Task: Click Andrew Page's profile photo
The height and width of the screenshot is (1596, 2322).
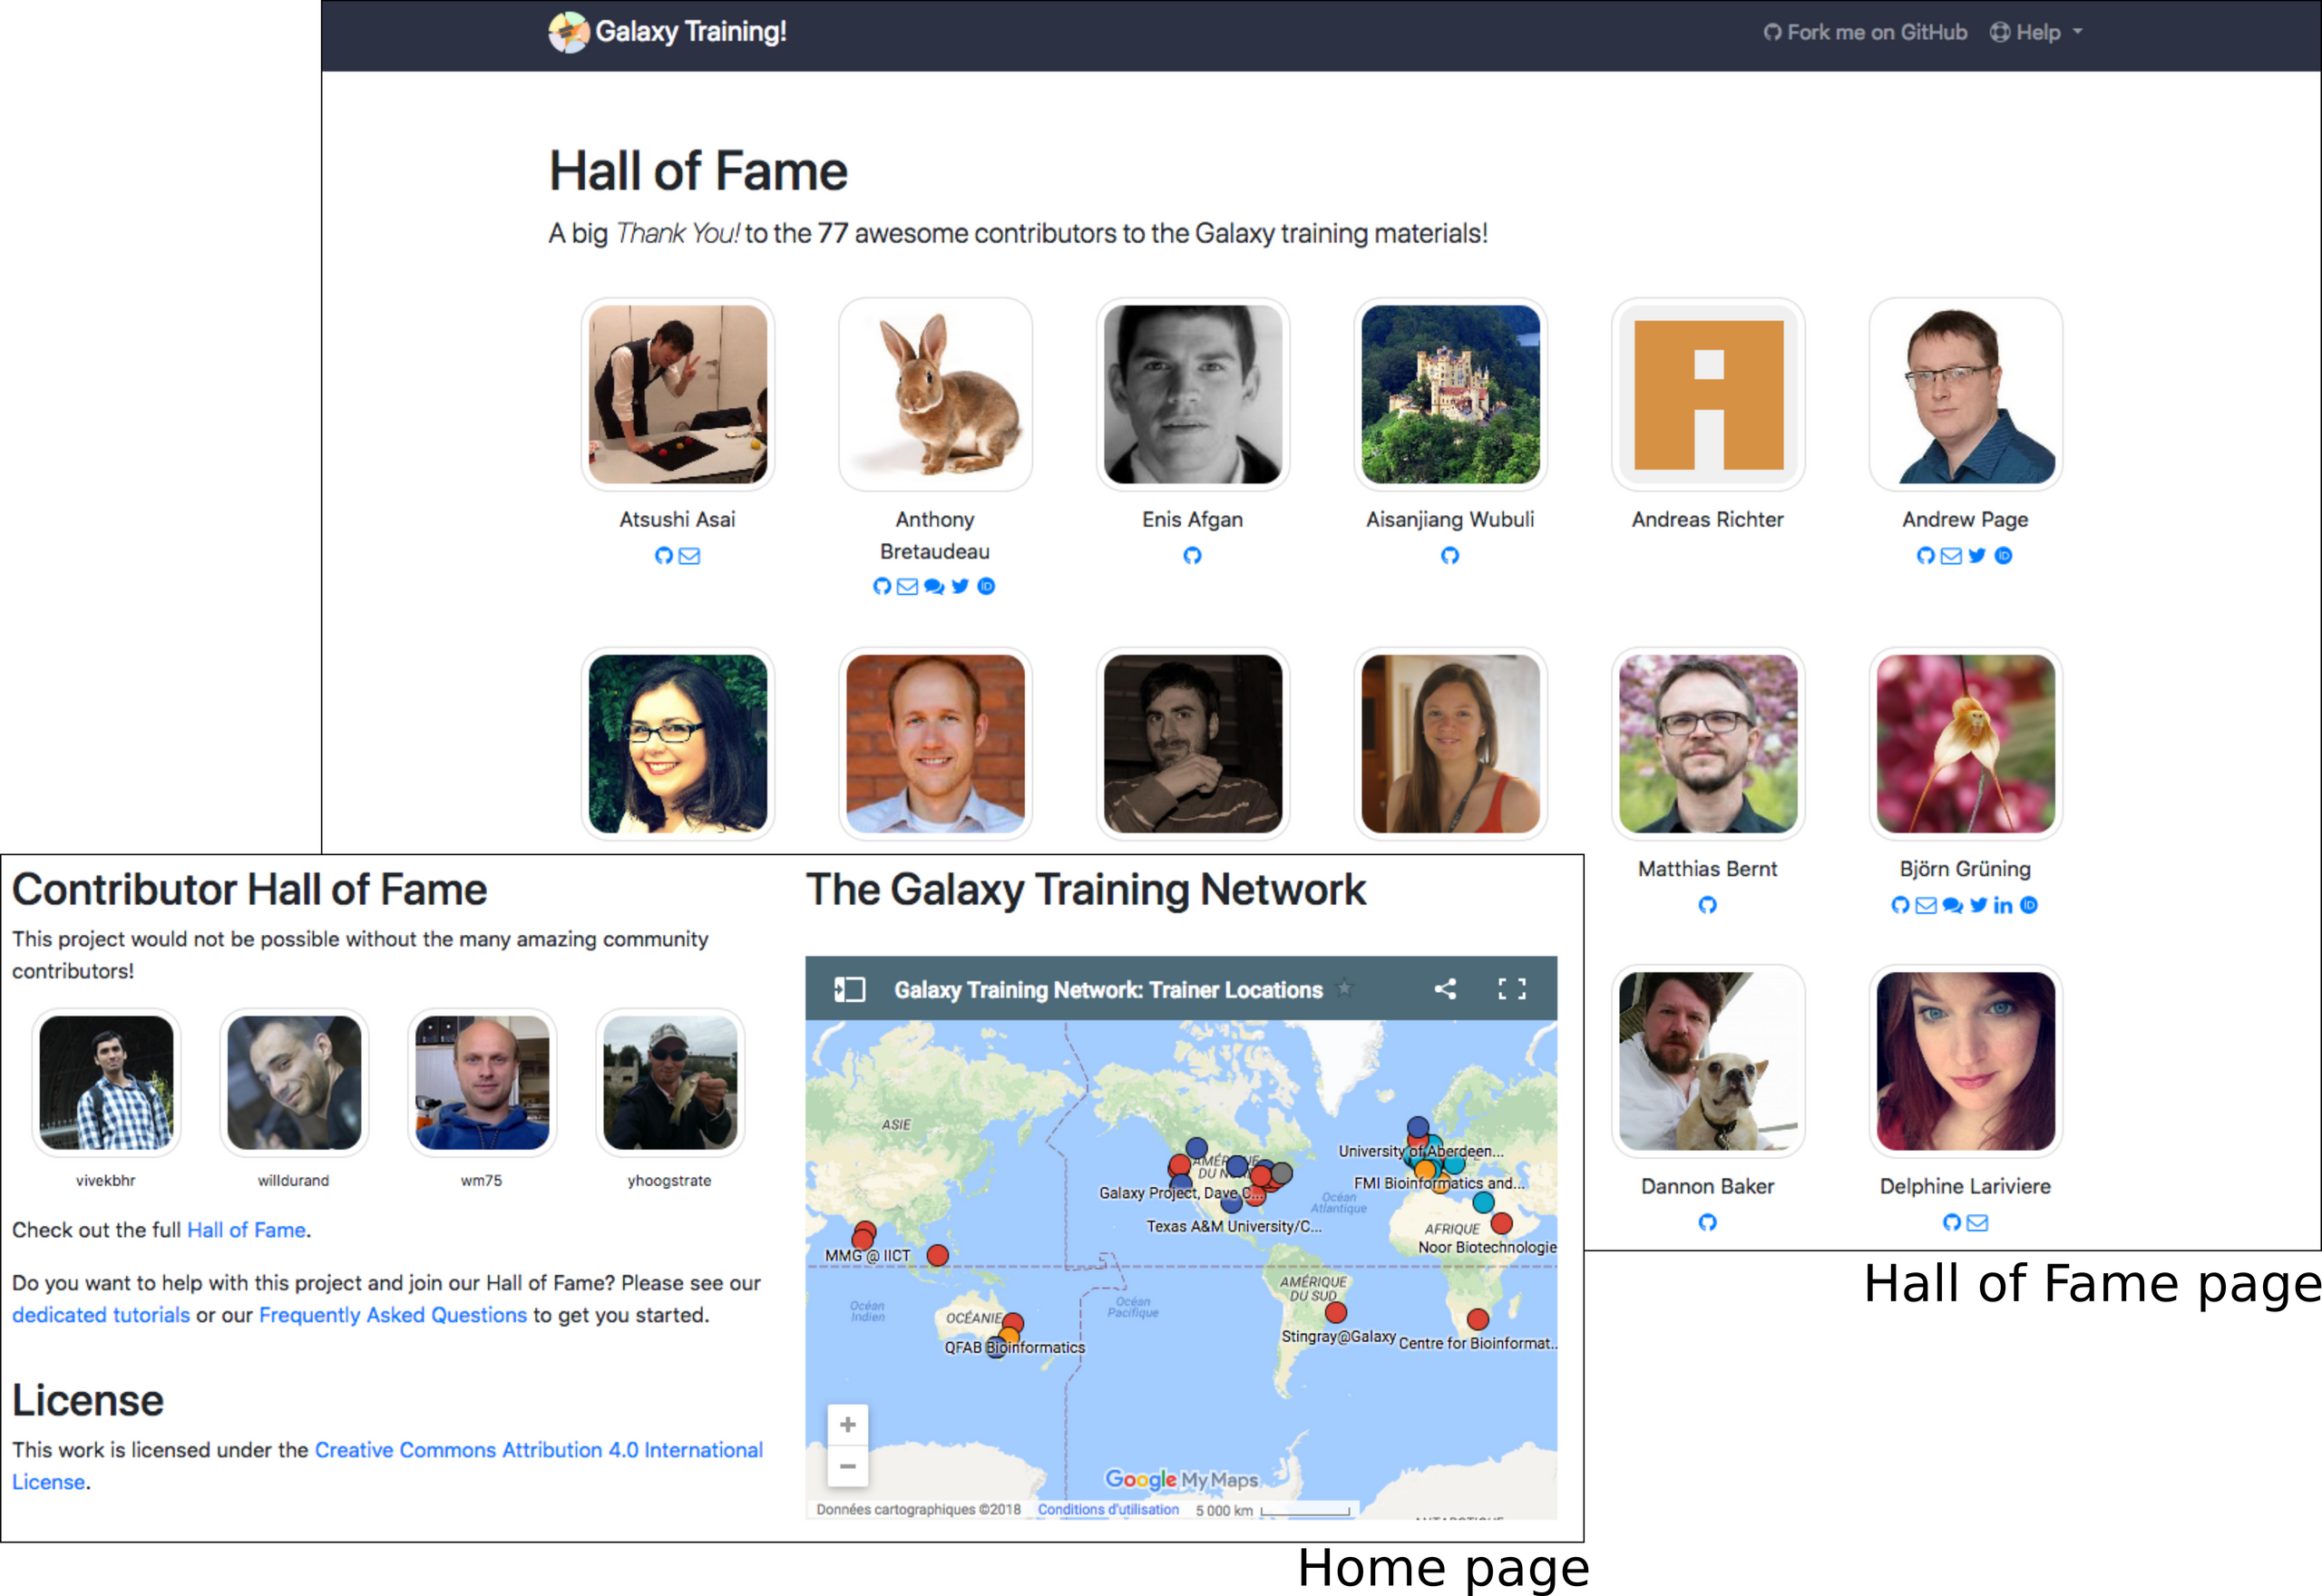Action: [x=1966, y=394]
